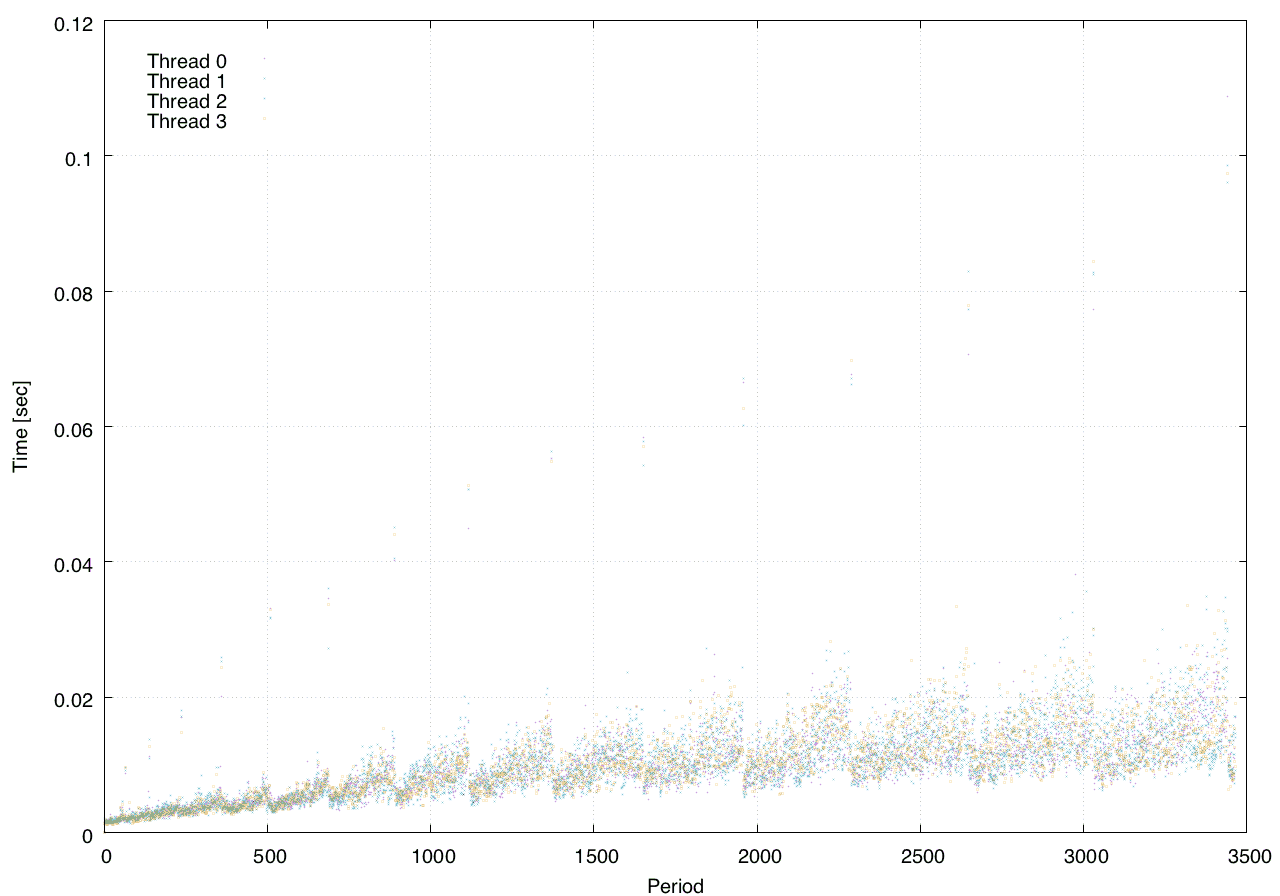Screen dimensions: 1280x896
Task: Select the 2000 x-axis tick label
Action: tap(757, 856)
